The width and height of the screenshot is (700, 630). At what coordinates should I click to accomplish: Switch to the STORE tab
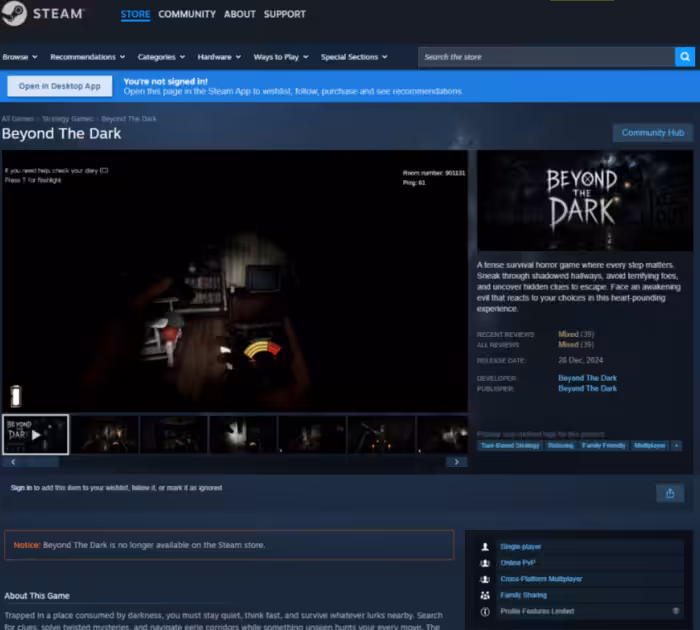pos(135,14)
